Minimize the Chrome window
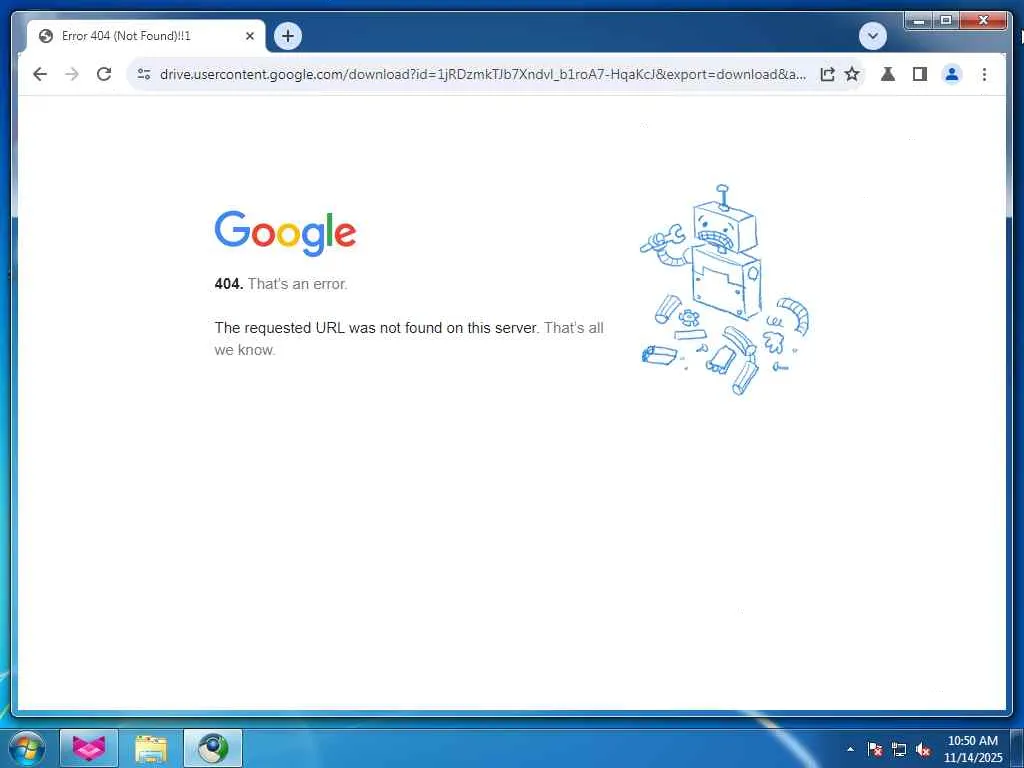Screen dimensions: 1024x768 coord(919,21)
